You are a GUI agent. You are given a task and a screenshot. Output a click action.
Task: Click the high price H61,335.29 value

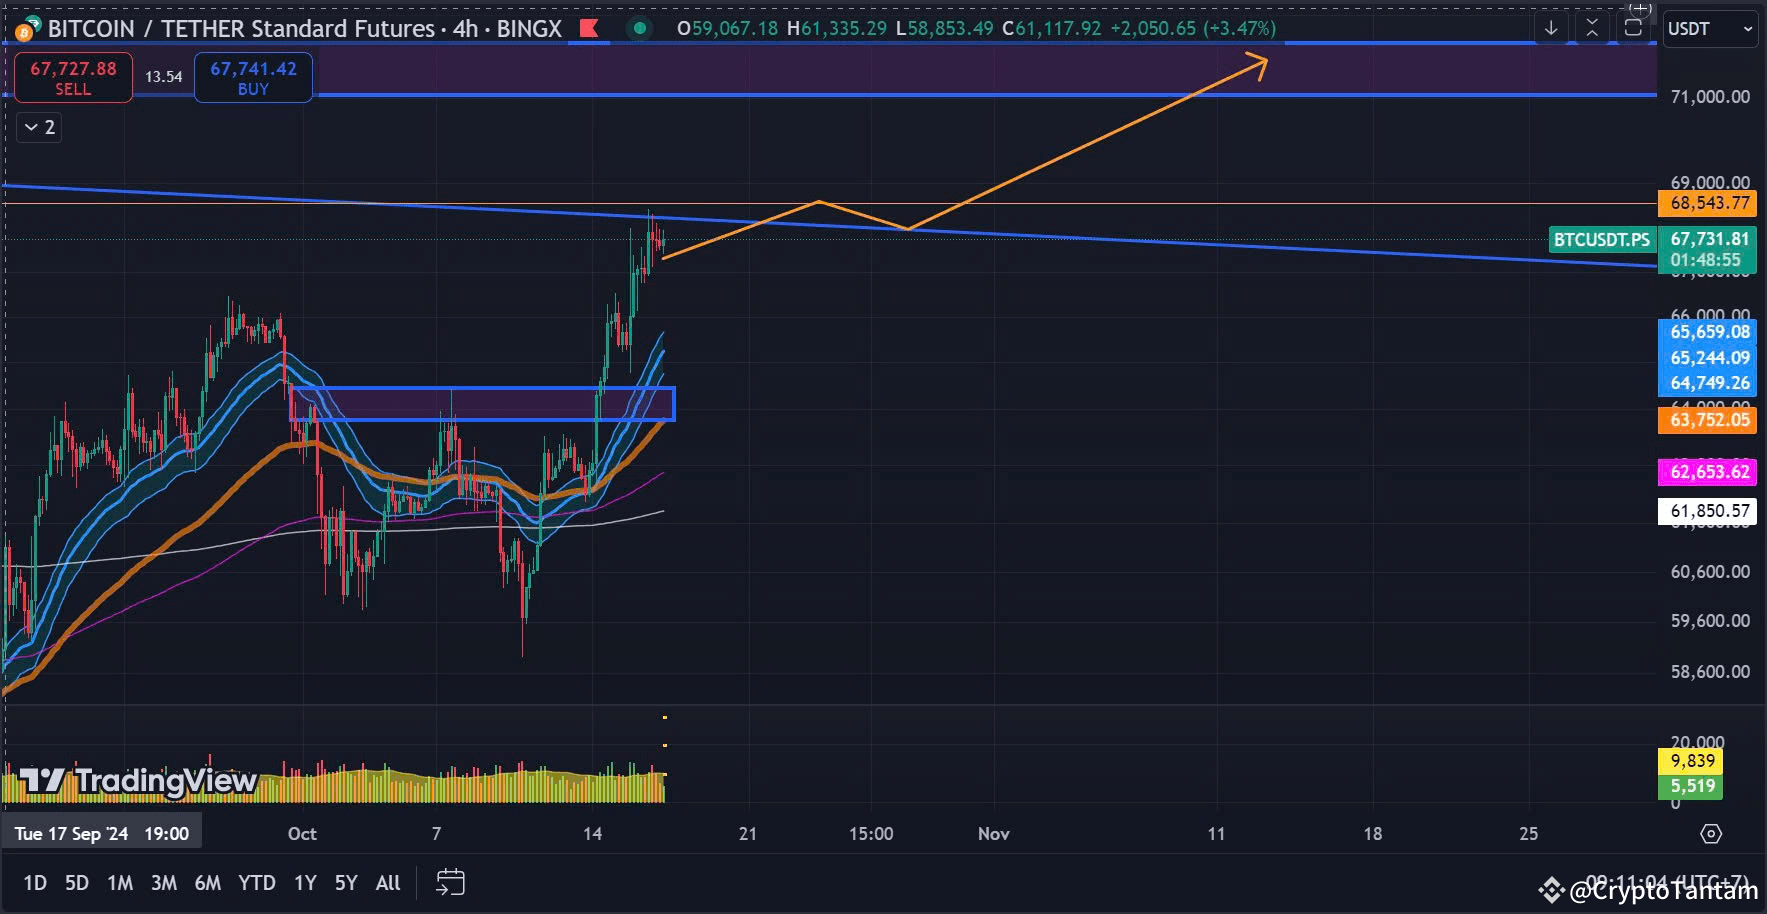(837, 28)
